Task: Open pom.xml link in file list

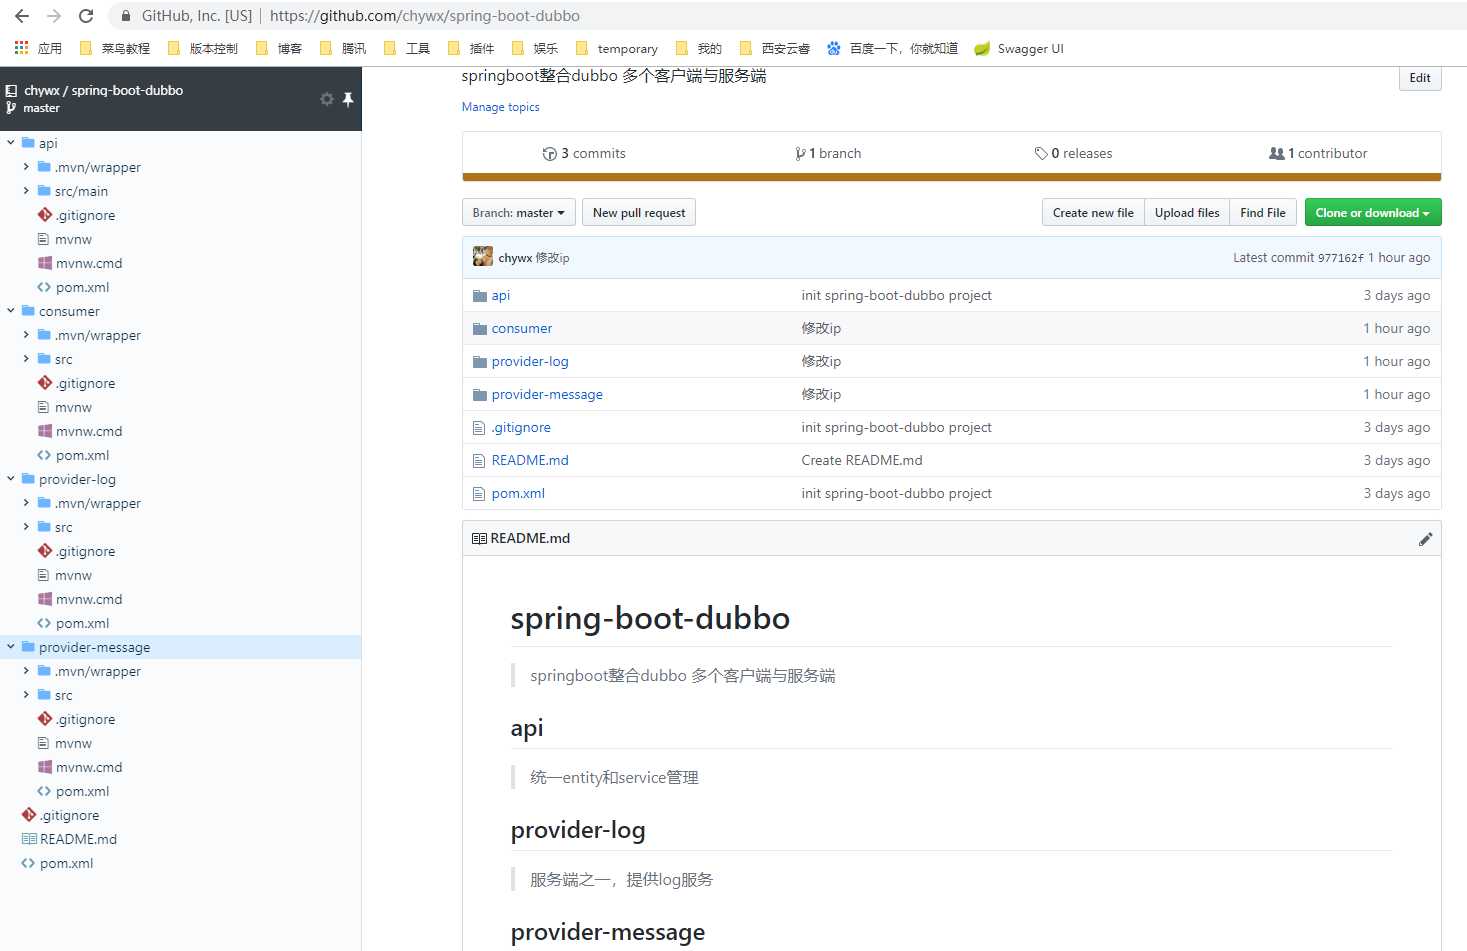Action: (518, 494)
